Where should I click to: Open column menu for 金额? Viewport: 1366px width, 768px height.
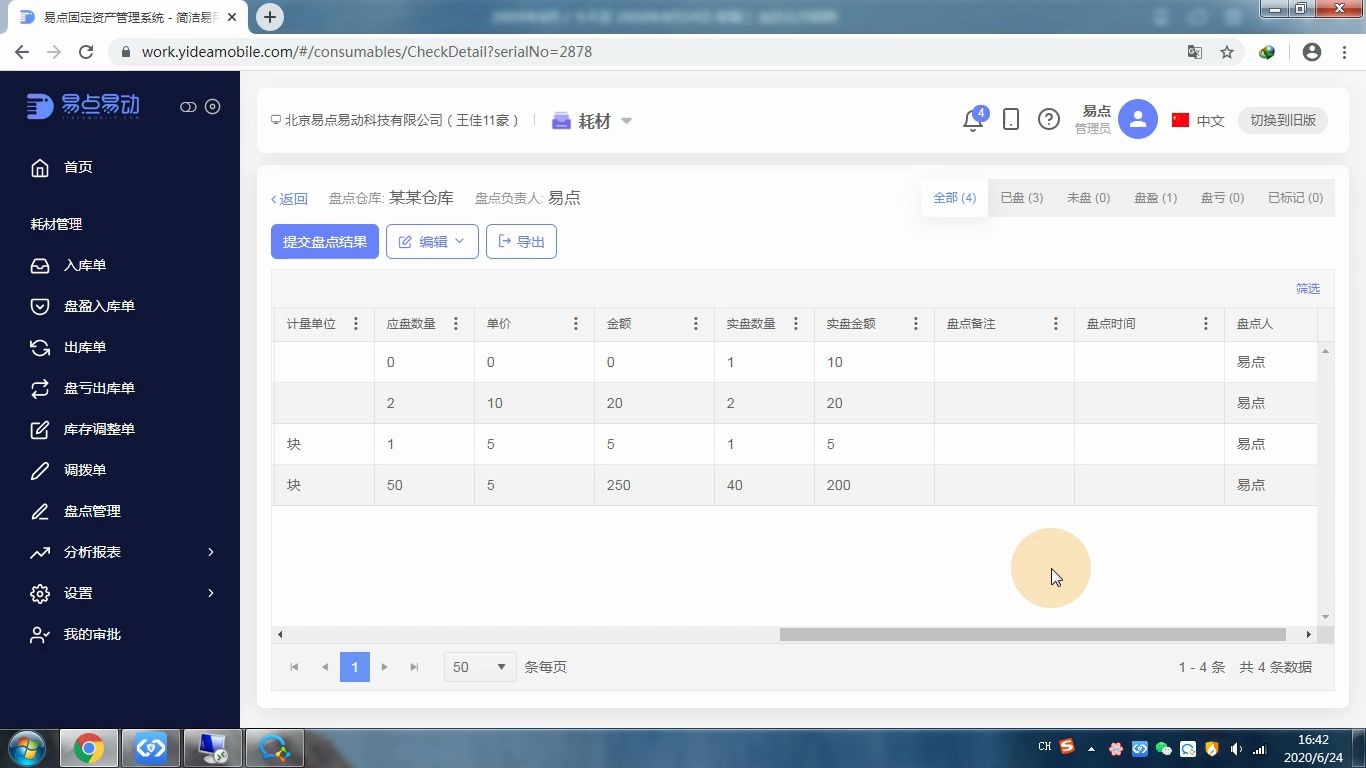click(696, 324)
